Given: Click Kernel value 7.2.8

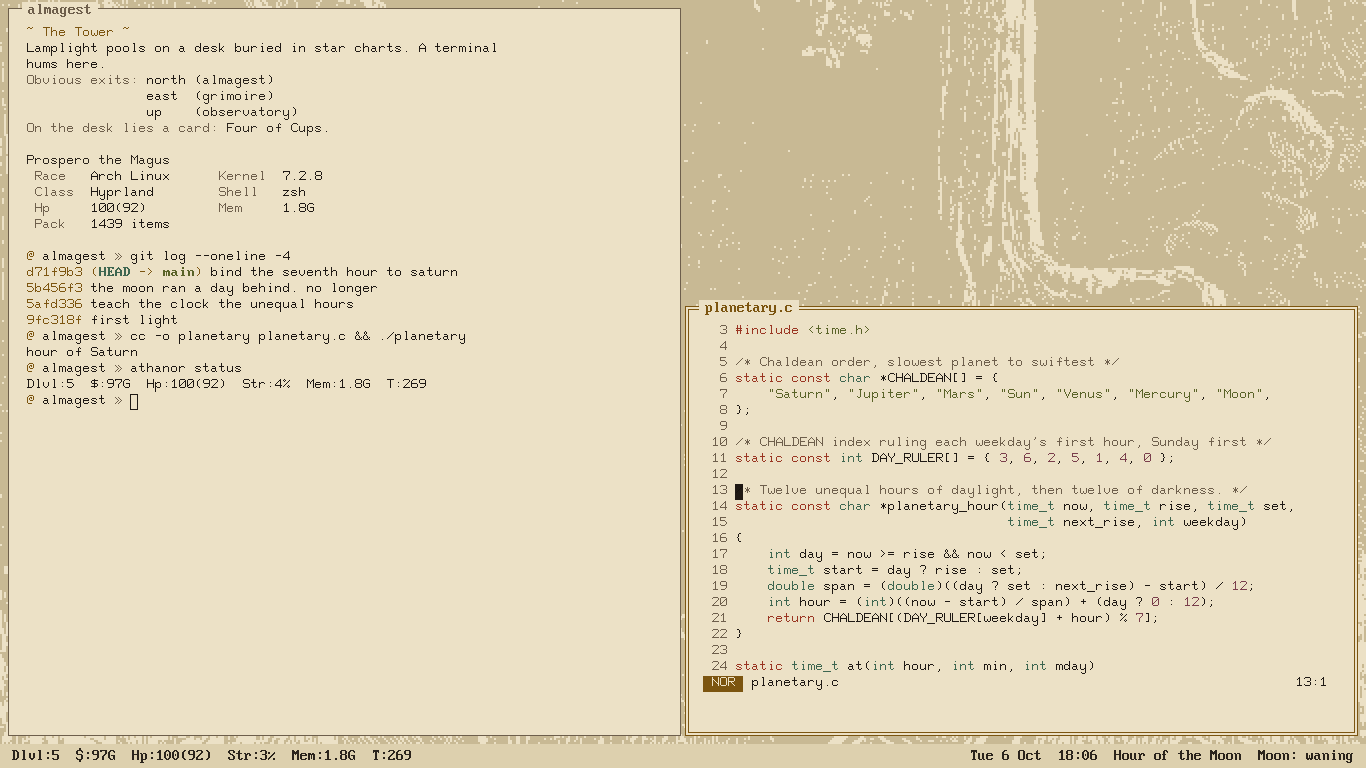Looking at the screenshot, I should pos(302,176).
